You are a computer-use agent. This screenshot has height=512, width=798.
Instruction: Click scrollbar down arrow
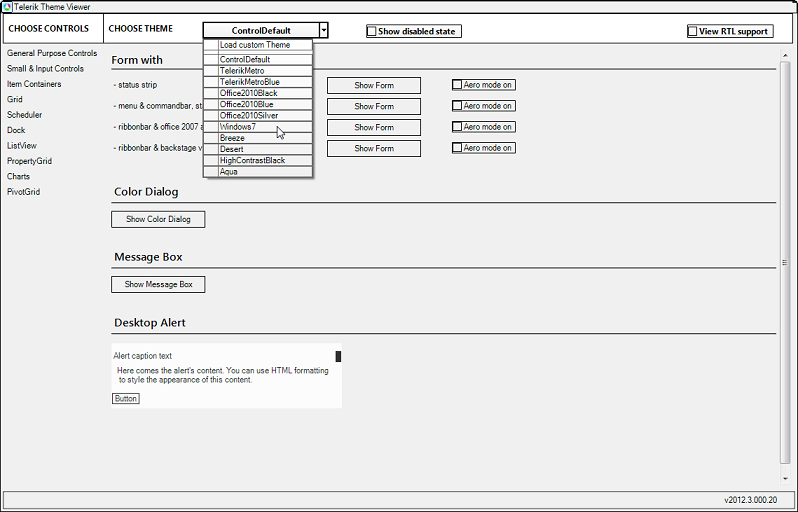click(785, 478)
